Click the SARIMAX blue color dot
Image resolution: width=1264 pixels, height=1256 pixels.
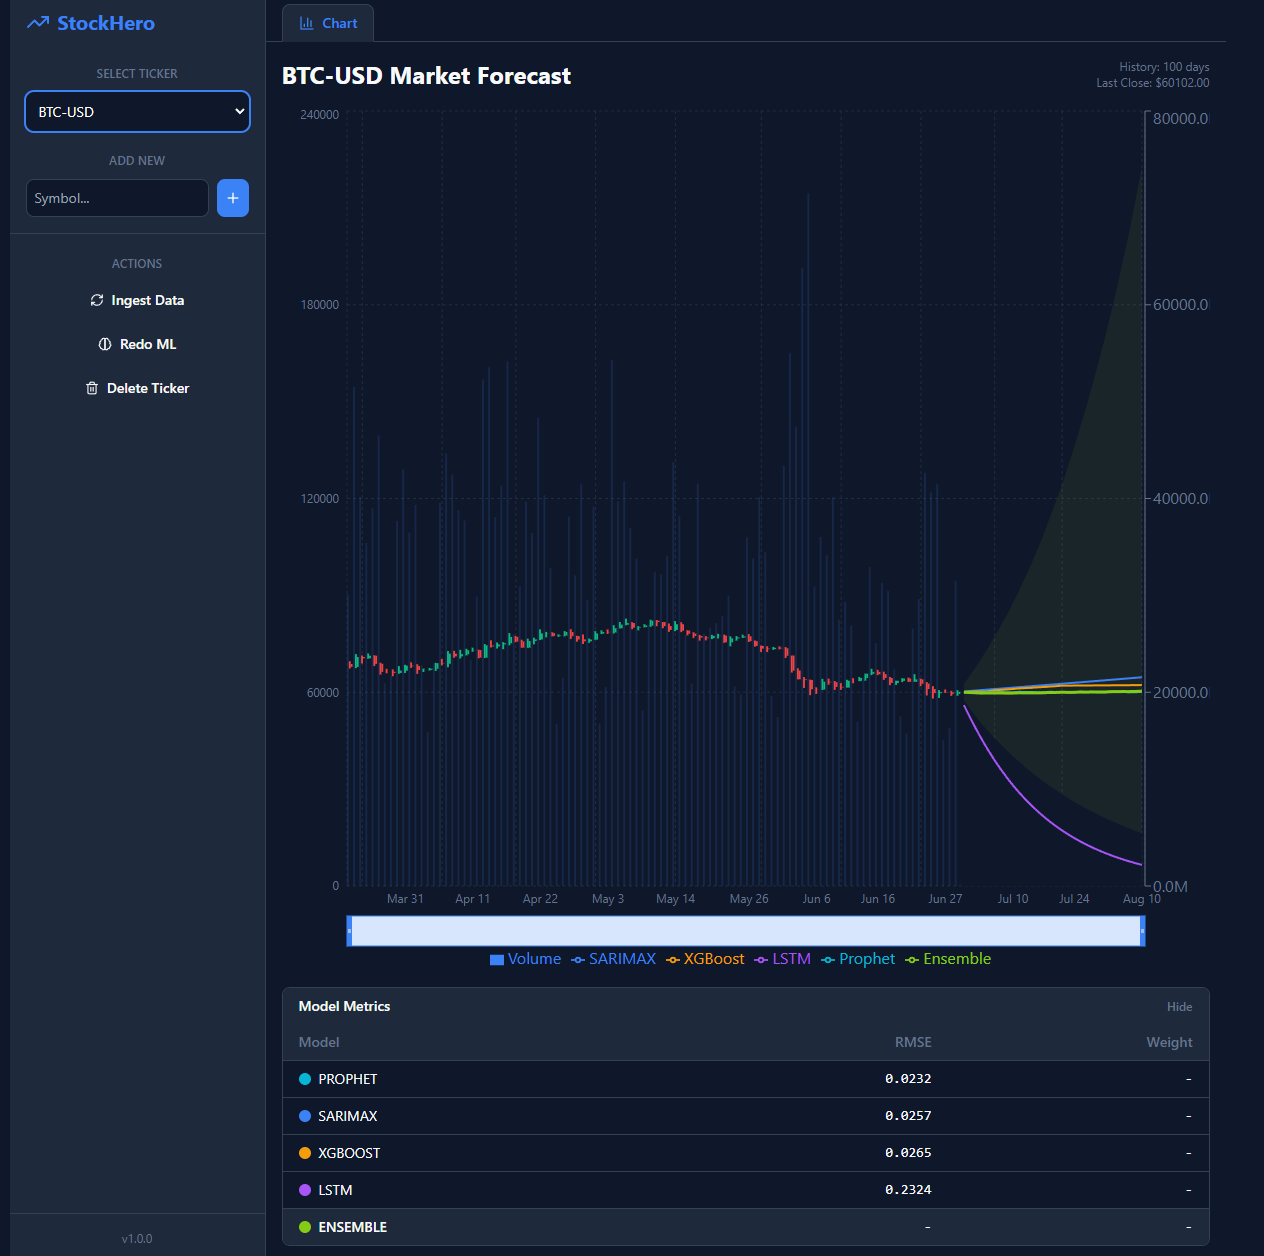(x=305, y=1116)
